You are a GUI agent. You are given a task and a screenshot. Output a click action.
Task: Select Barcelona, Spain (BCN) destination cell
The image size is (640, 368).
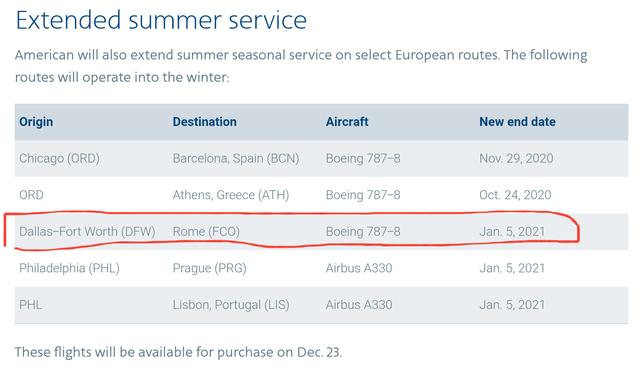(x=236, y=158)
